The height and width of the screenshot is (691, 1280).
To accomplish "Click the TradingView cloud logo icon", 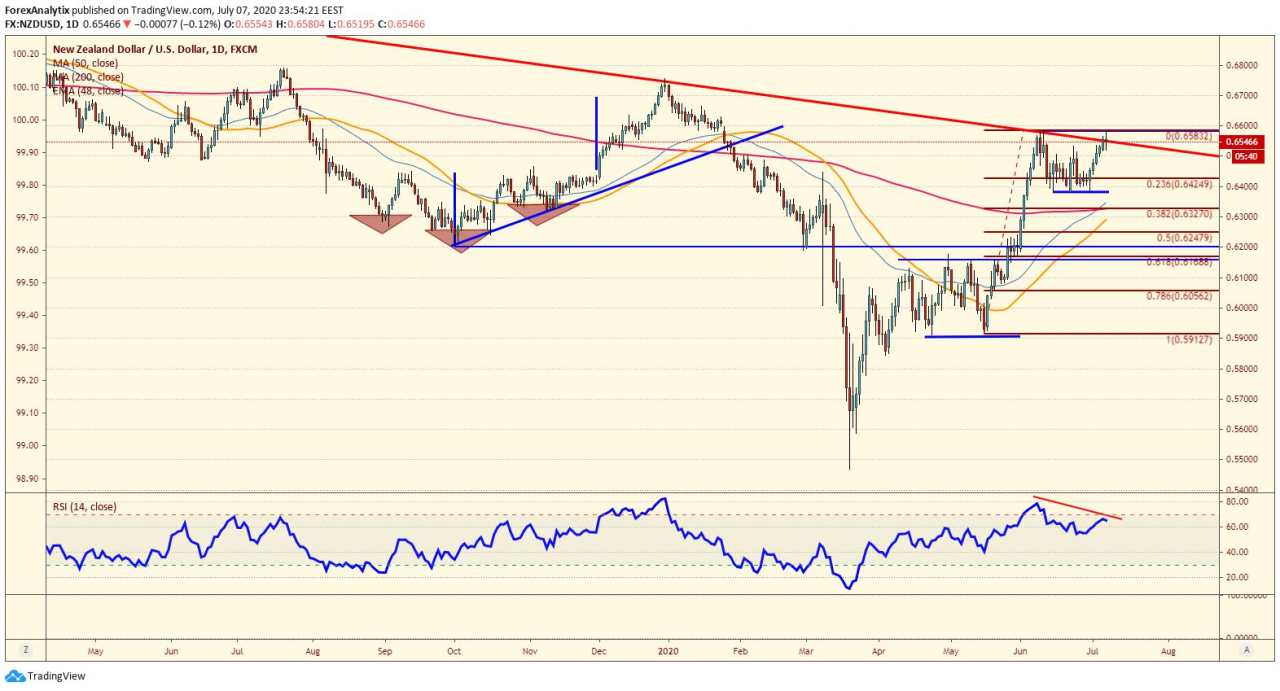I will [14, 676].
